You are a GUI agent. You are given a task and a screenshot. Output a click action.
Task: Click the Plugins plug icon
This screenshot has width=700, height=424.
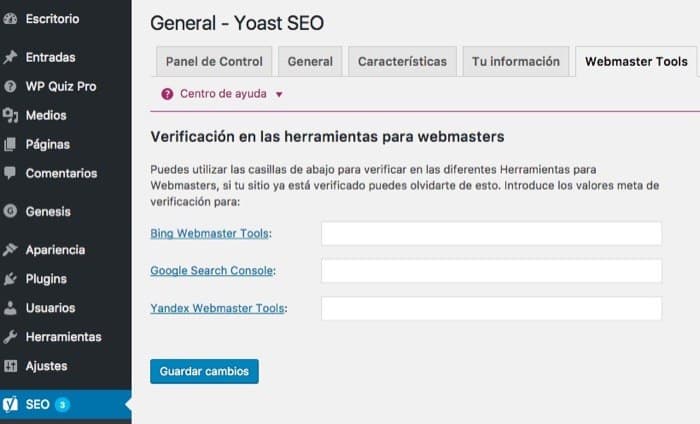point(10,279)
